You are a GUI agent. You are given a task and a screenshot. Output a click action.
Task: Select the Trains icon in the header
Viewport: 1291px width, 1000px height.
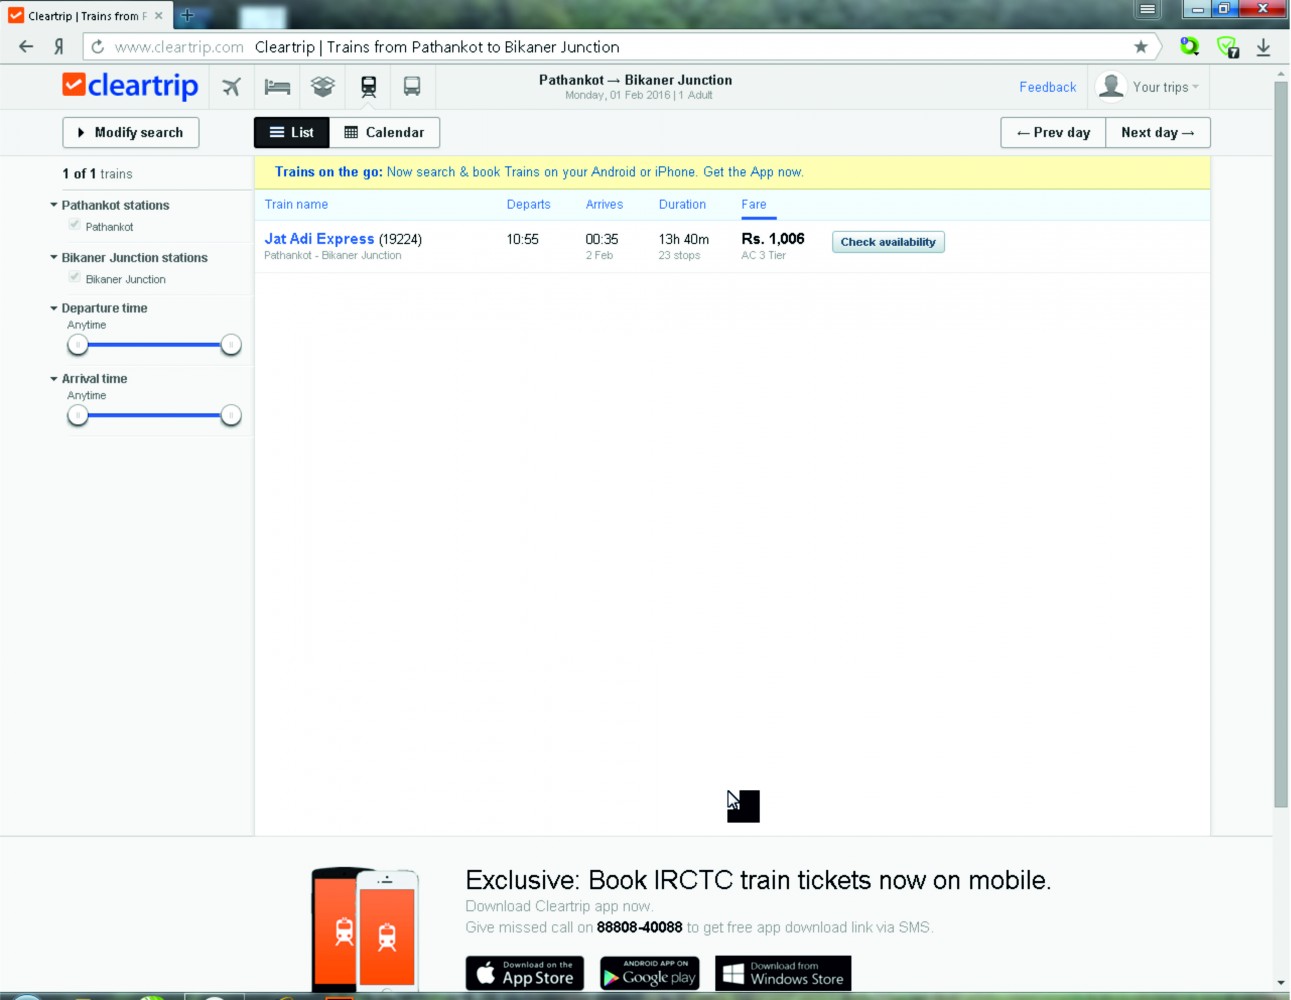368,87
